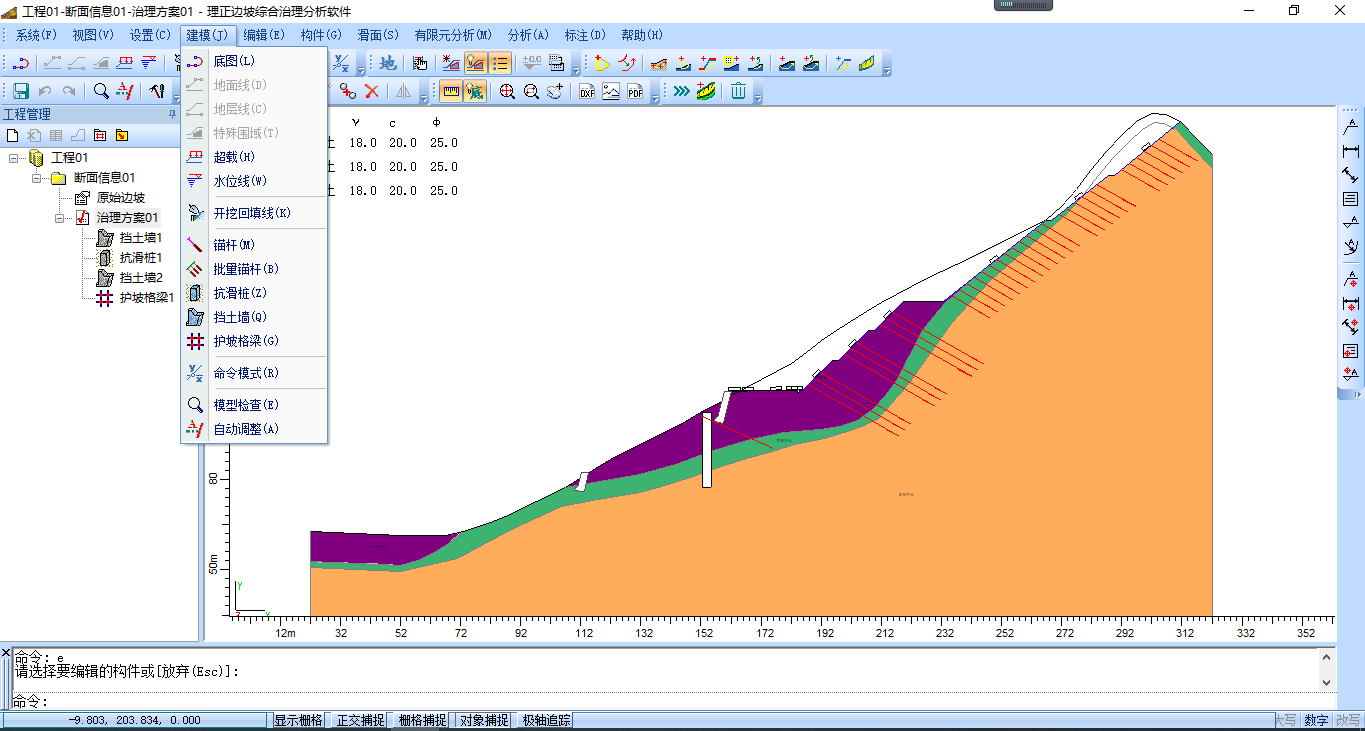Close the command panel with X
Image resolution: width=1365 pixels, height=731 pixels.
click(x=6, y=653)
